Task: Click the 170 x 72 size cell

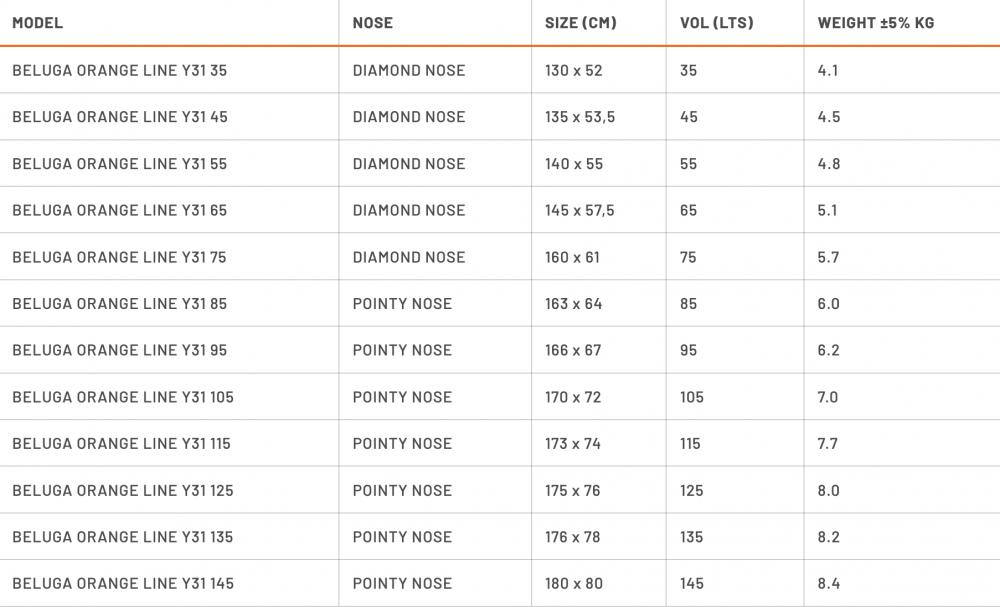Action: pos(573,397)
